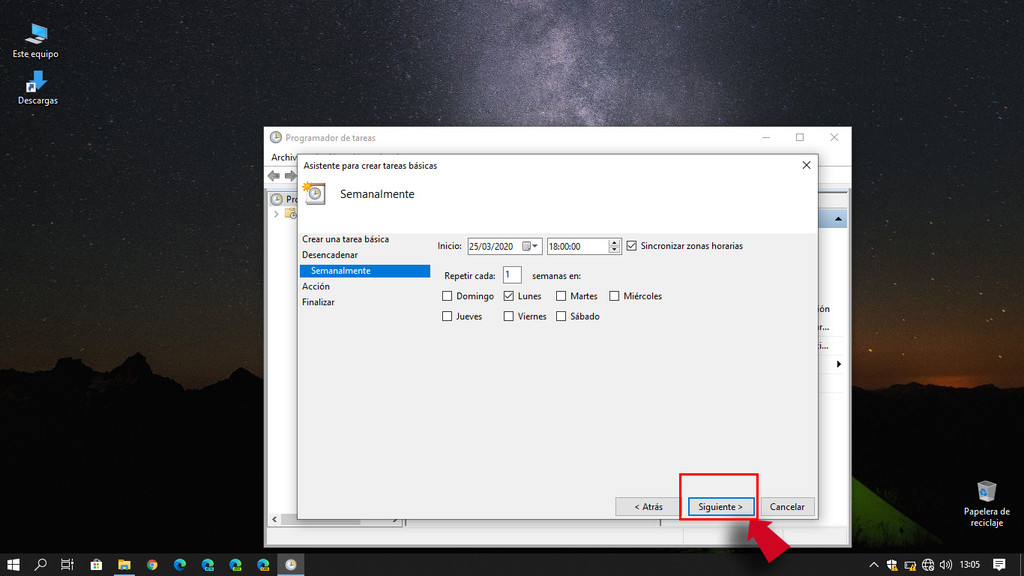The height and width of the screenshot is (576, 1024).
Task: Click the Semanalmente wizard calendar icon
Action: click(x=315, y=194)
